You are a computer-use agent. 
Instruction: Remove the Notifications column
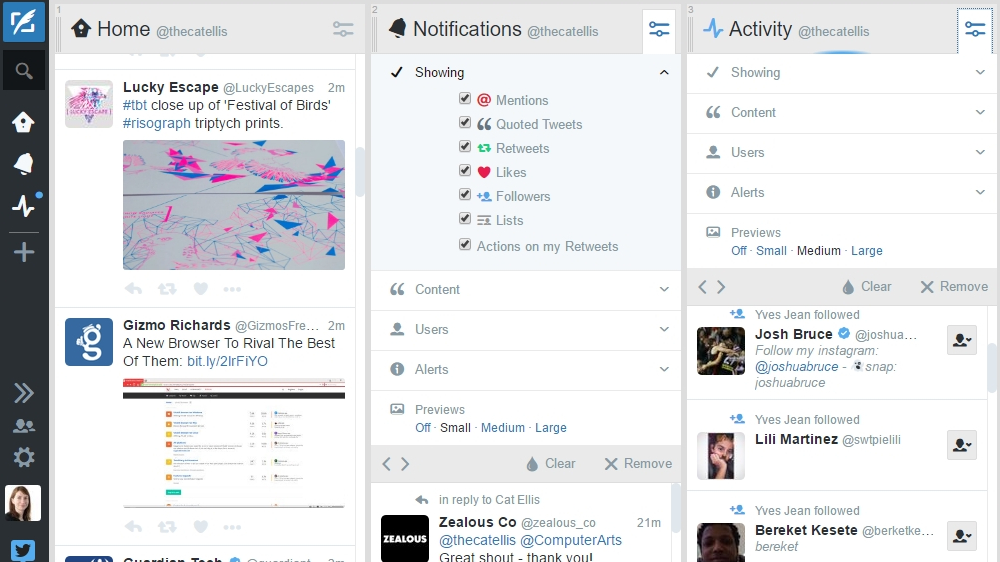(x=638, y=464)
